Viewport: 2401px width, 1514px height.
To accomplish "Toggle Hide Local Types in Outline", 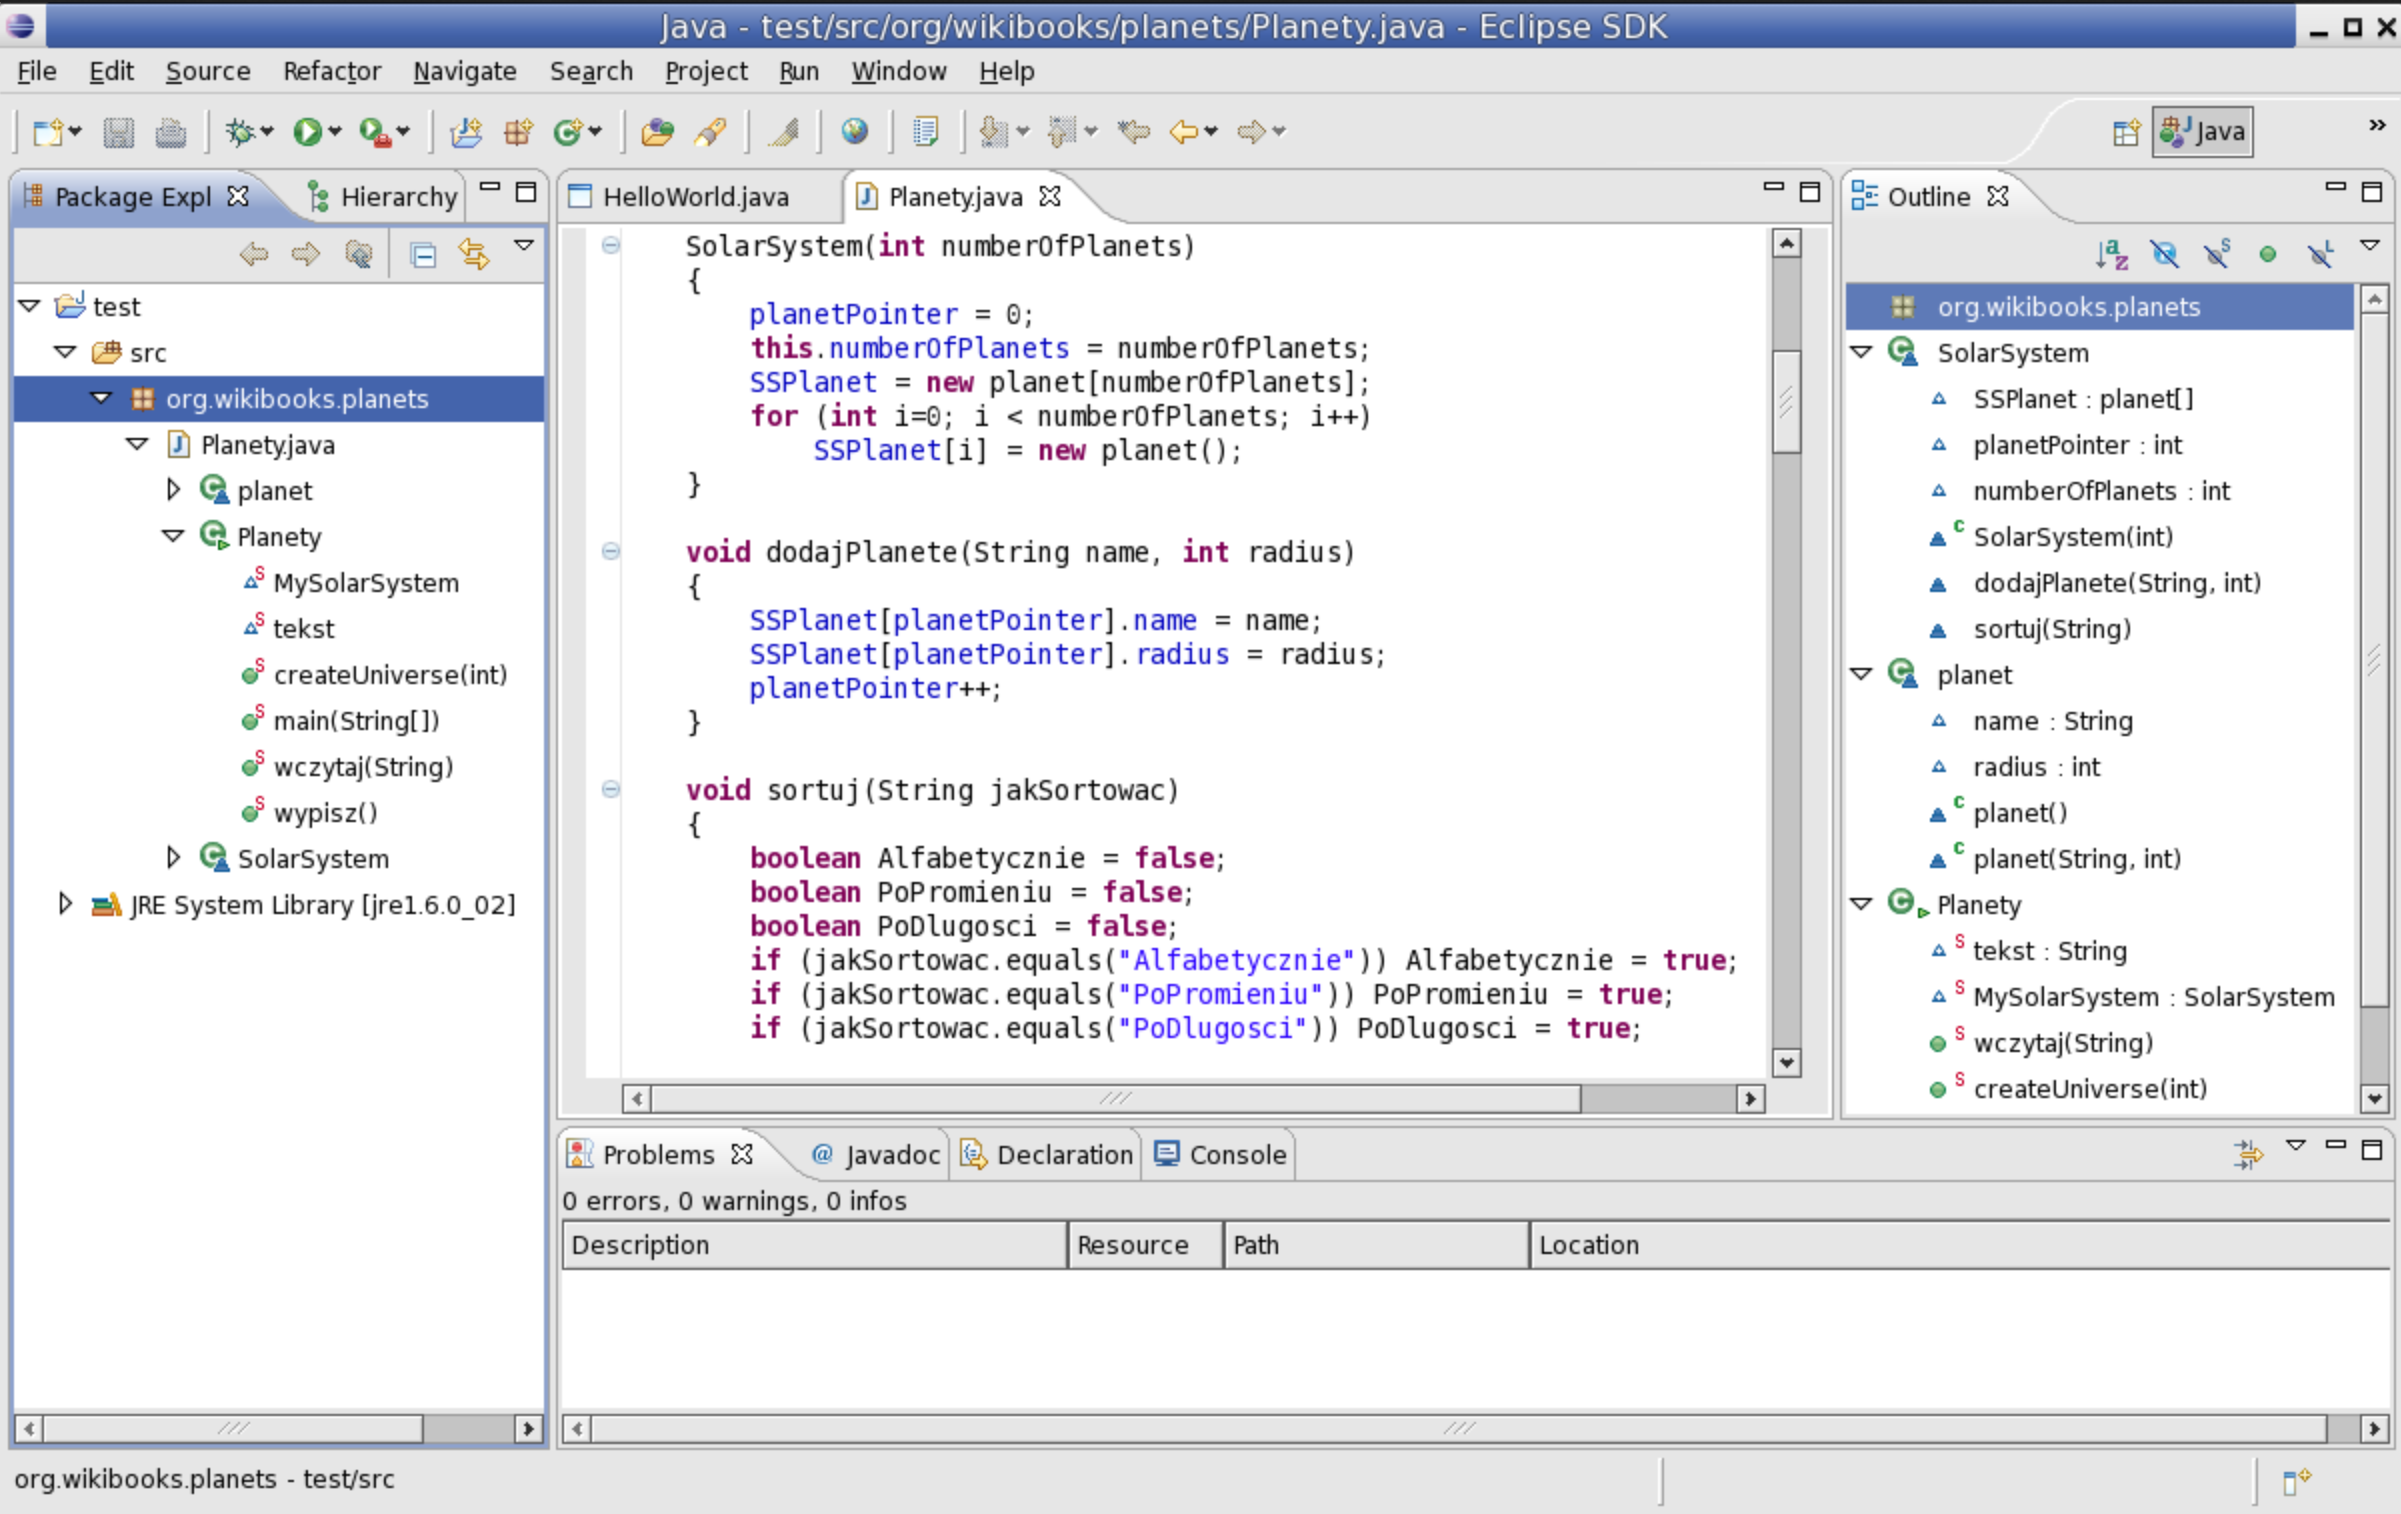I will point(2321,255).
